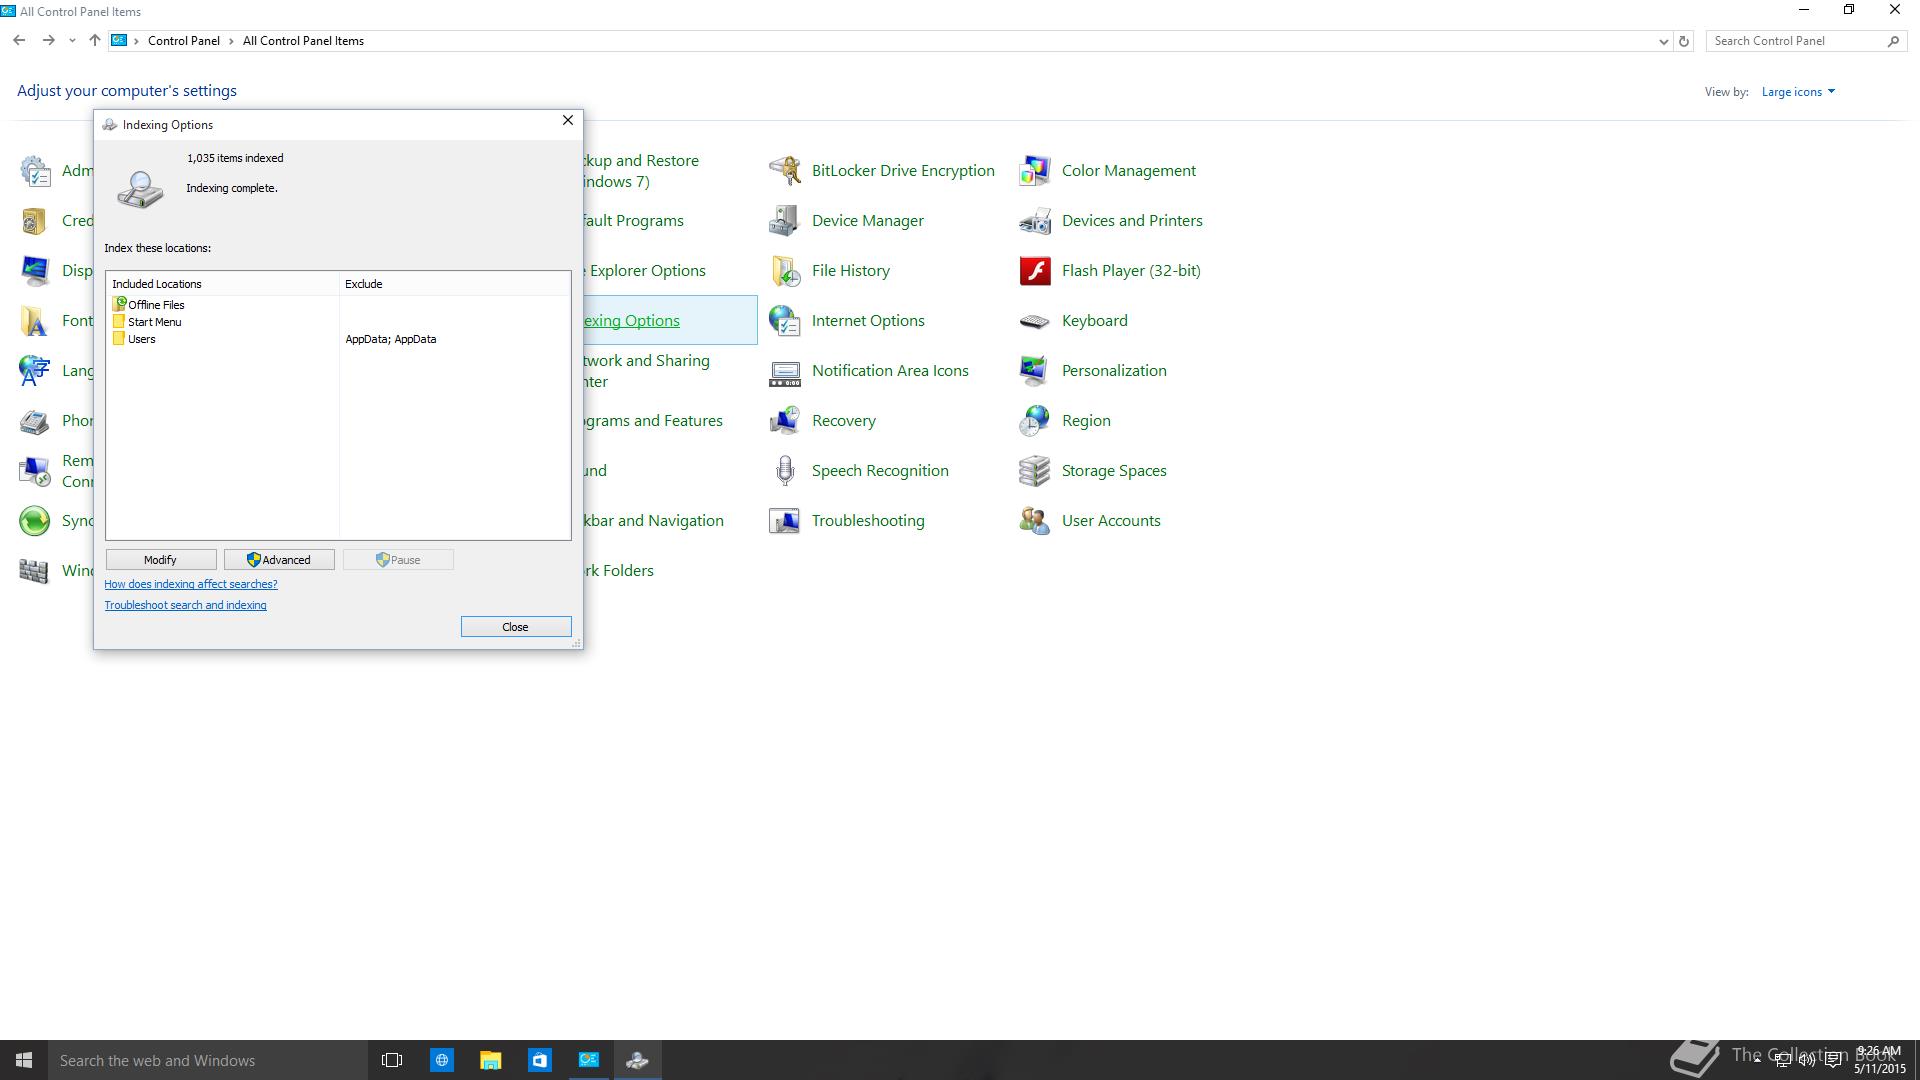The width and height of the screenshot is (1920, 1080).
Task: Open the Color Management icon
Action: click(x=1035, y=171)
